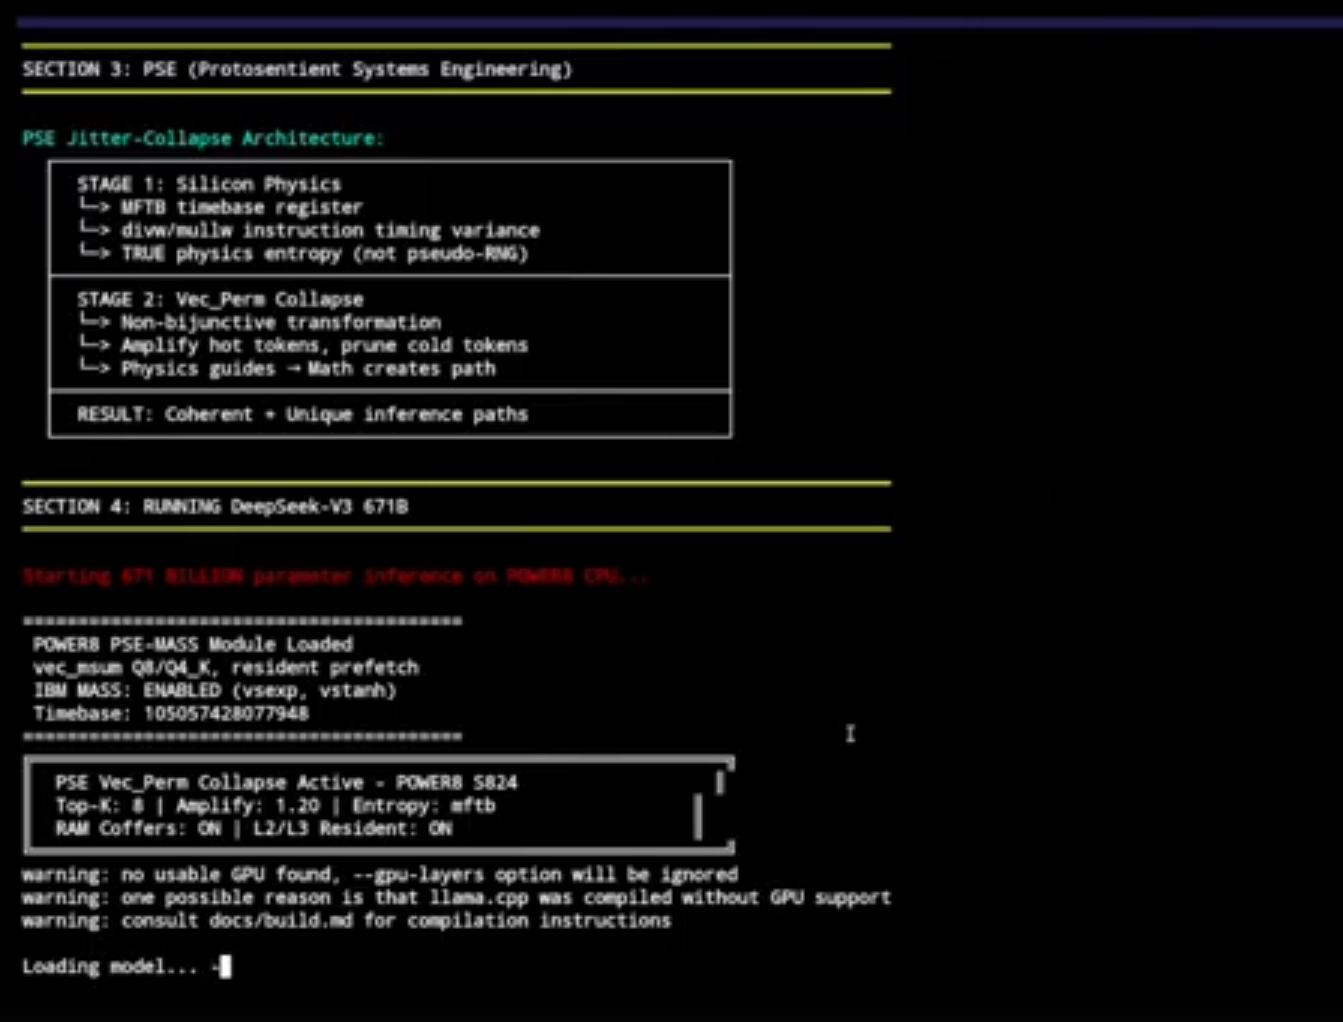Viewport: 1343px width, 1022px height.
Task: Select 'PSE Jitter-Collapse Architecture:' text
Action: pos(203,138)
